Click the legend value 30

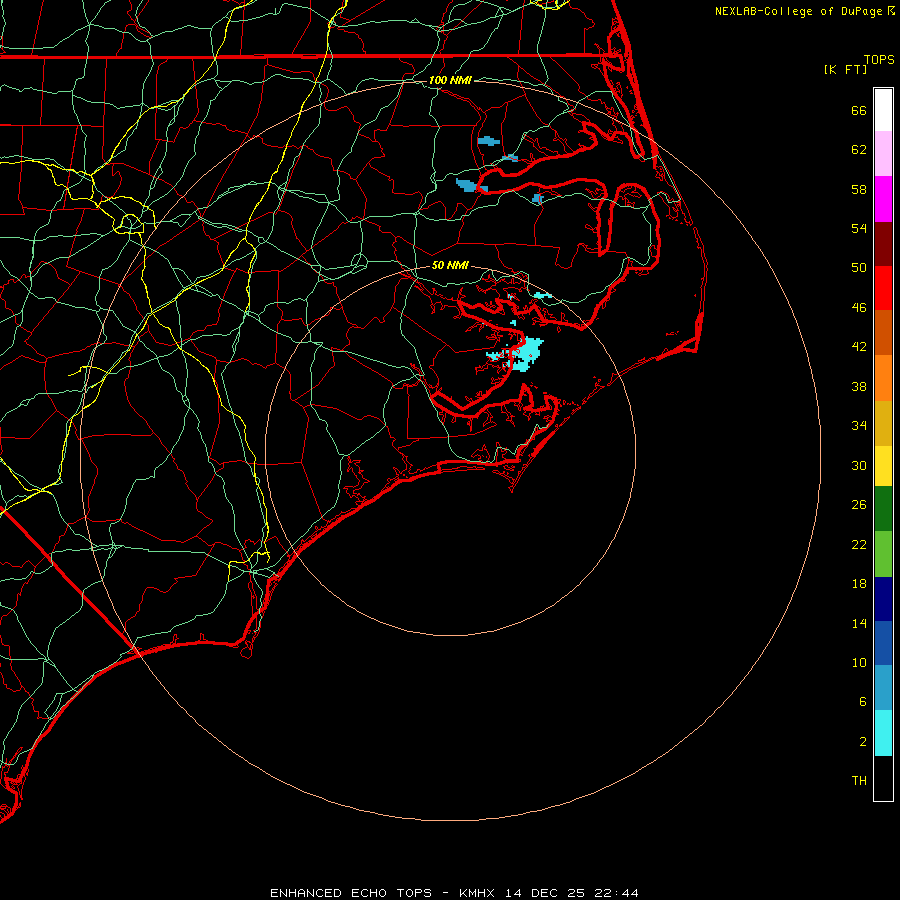pyautogui.click(x=859, y=465)
